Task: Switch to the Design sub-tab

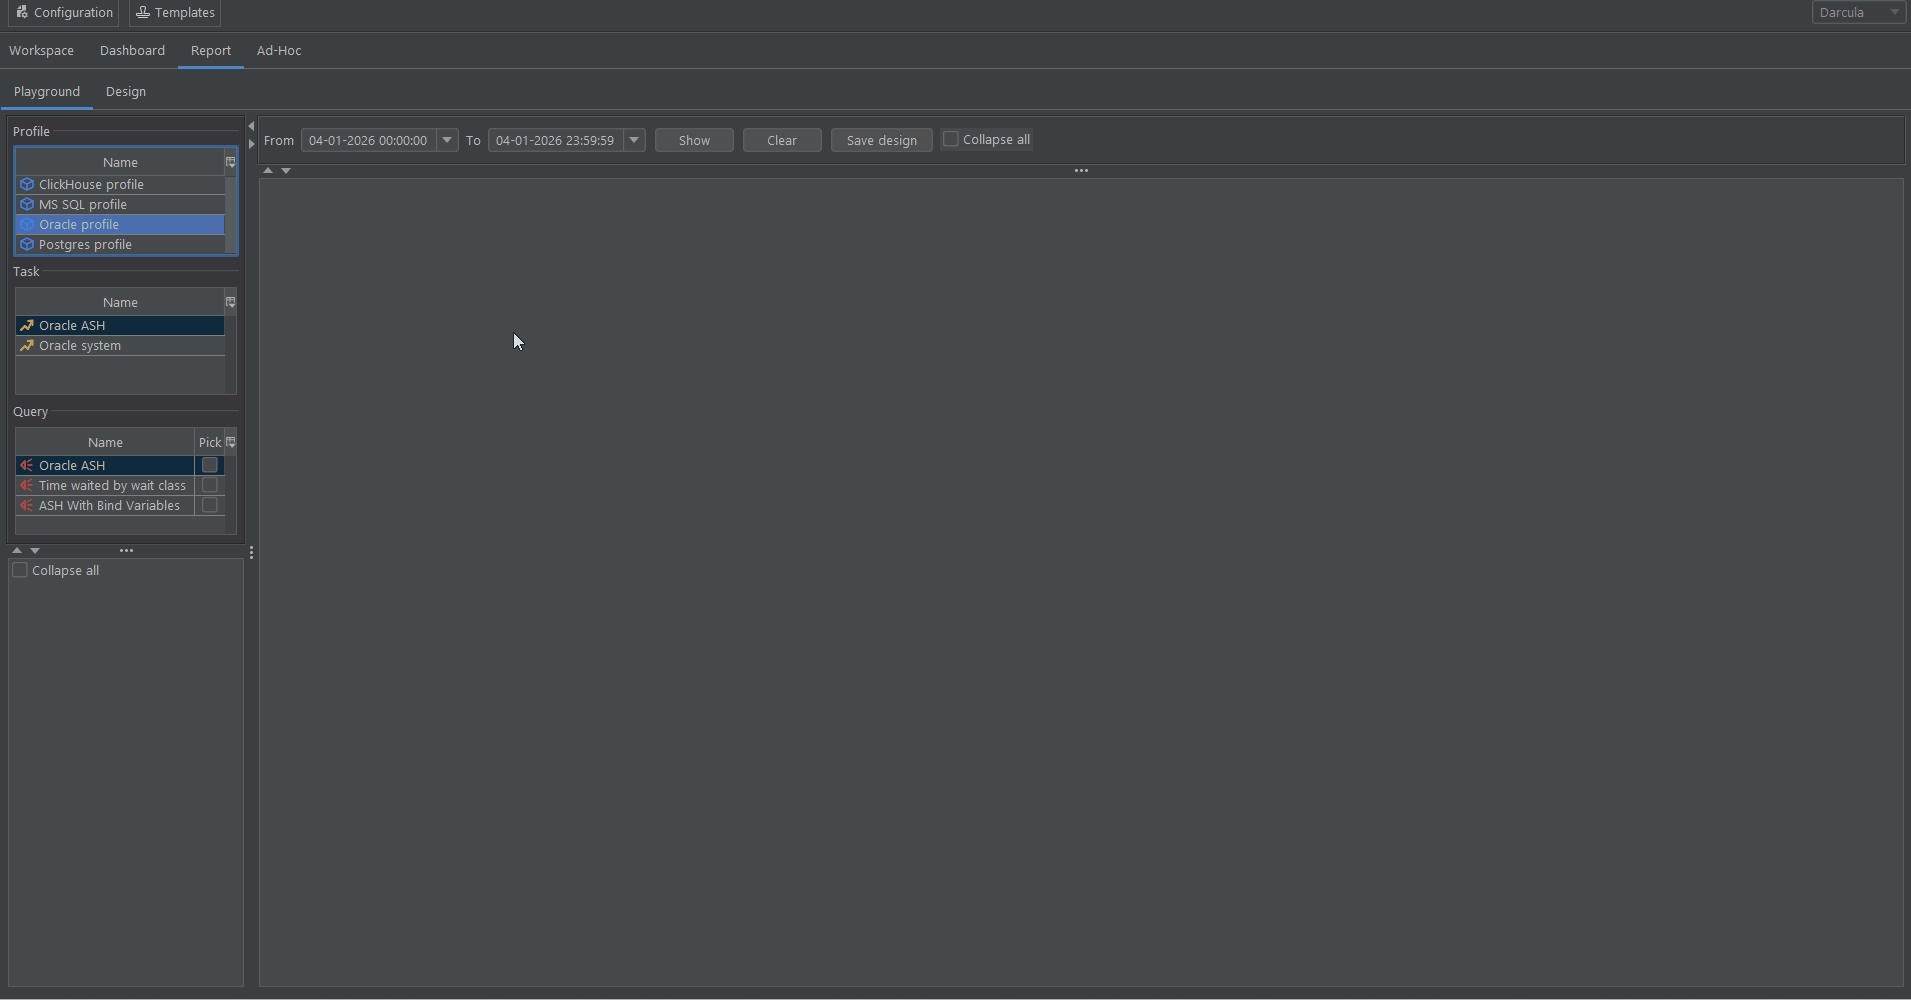Action: (126, 92)
